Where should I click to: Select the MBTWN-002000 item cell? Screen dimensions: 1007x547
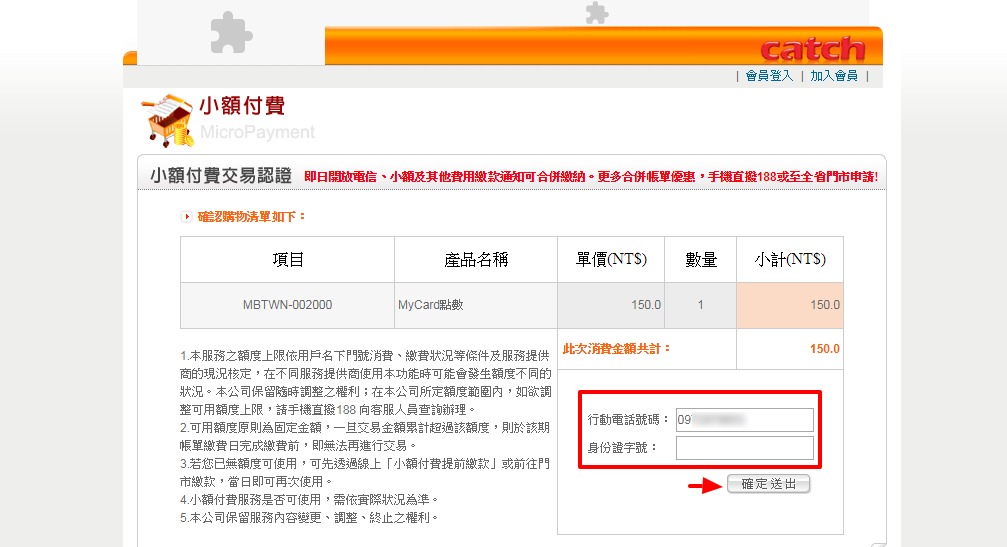pyautogui.click(x=287, y=305)
